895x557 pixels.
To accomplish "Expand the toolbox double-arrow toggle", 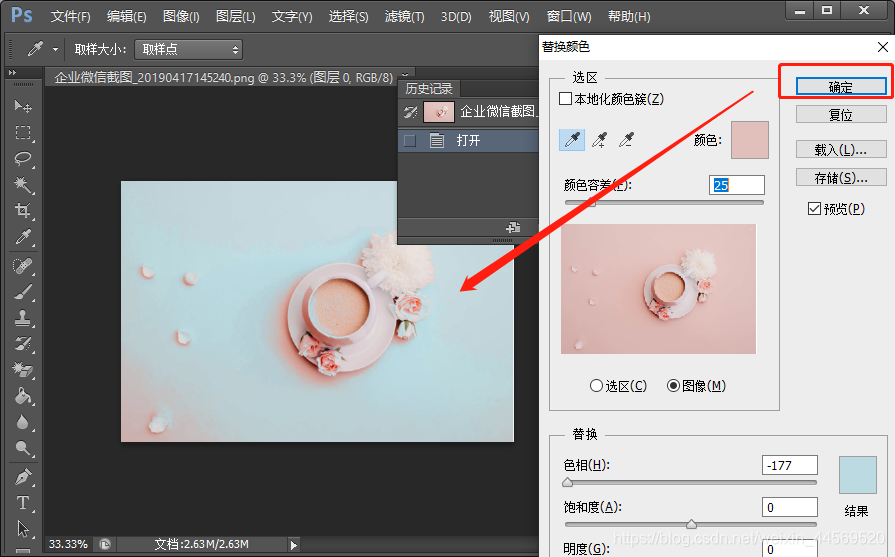I will click(12, 72).
